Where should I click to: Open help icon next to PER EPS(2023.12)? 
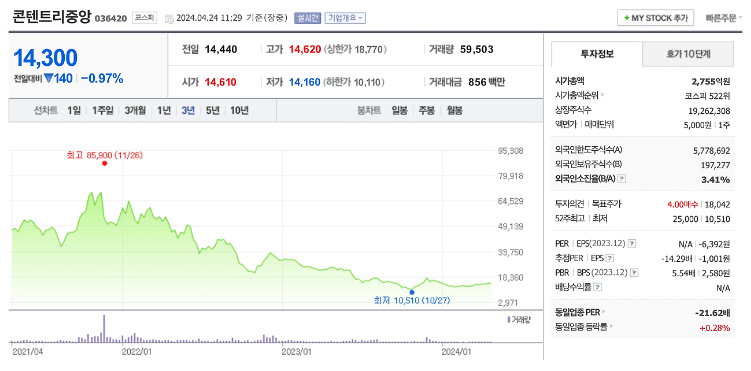[x=632, y=244]
